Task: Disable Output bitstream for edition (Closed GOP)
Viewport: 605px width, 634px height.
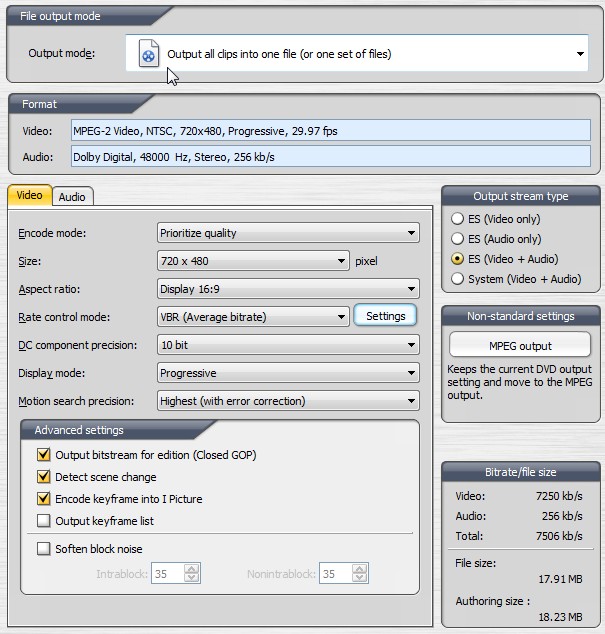Action: 44,455
